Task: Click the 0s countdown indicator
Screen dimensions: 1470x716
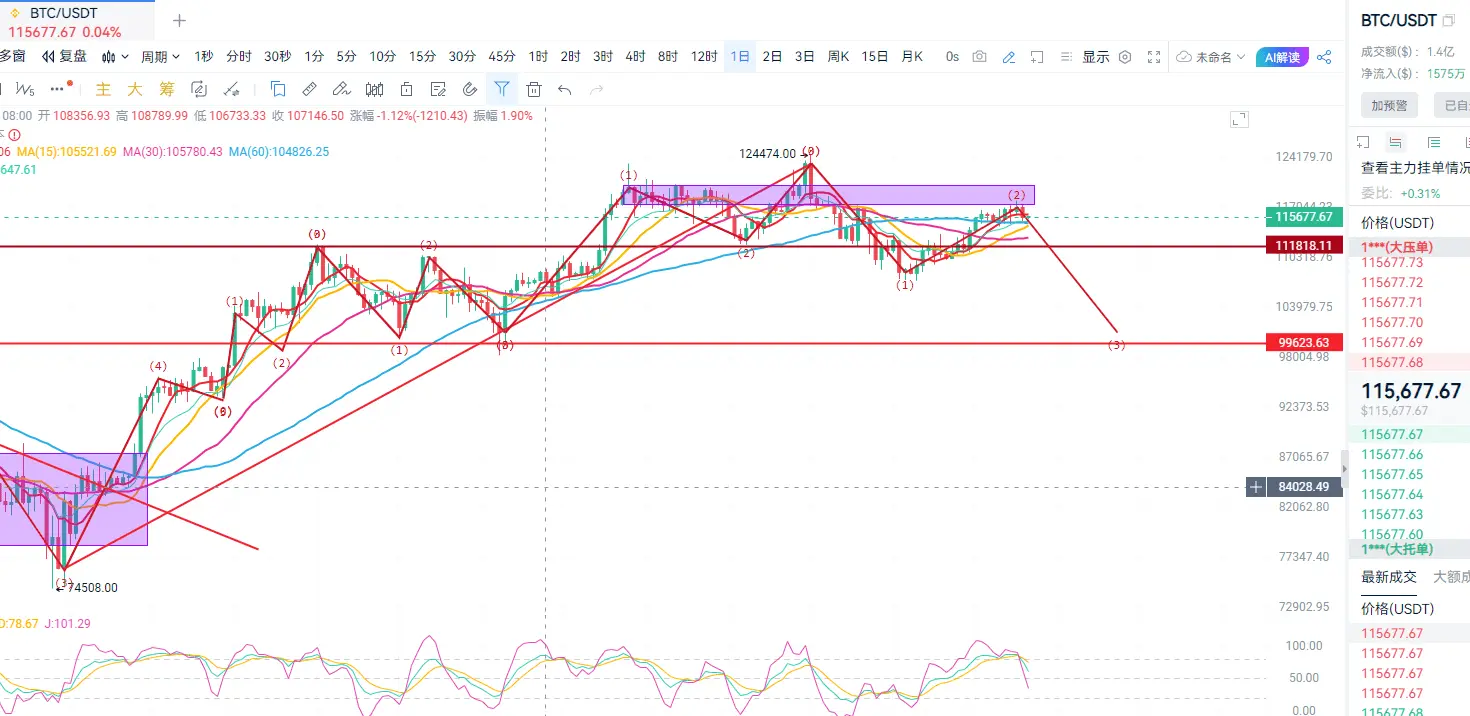Action: 952,57
